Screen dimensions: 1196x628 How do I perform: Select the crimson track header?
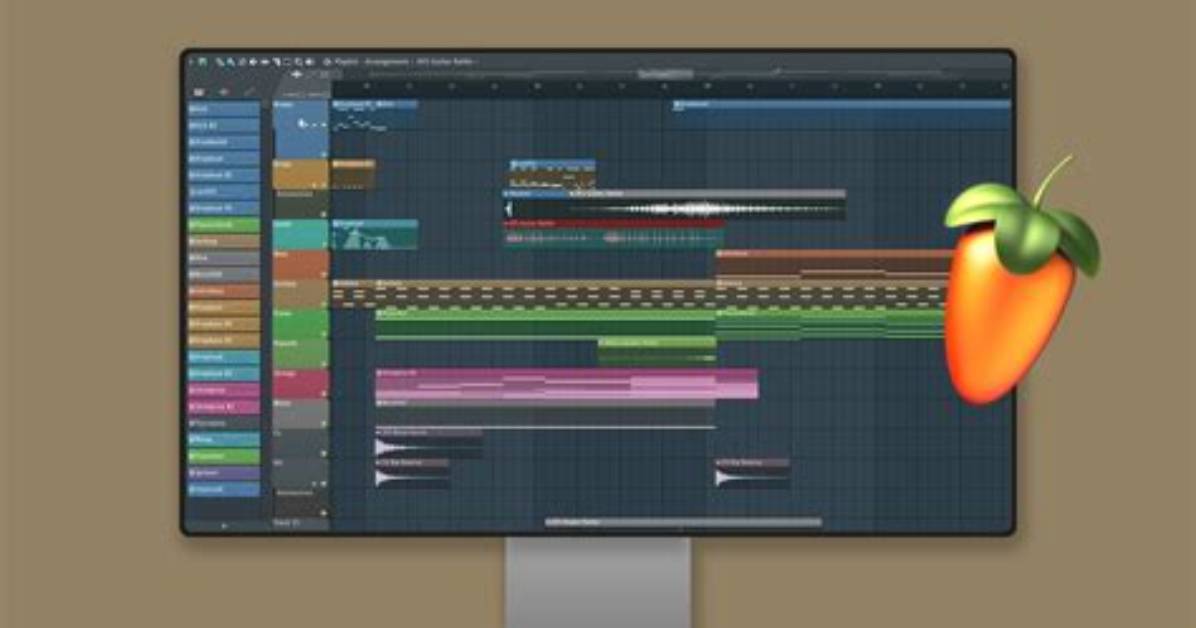pyautogui.click(x=301, y=384)
